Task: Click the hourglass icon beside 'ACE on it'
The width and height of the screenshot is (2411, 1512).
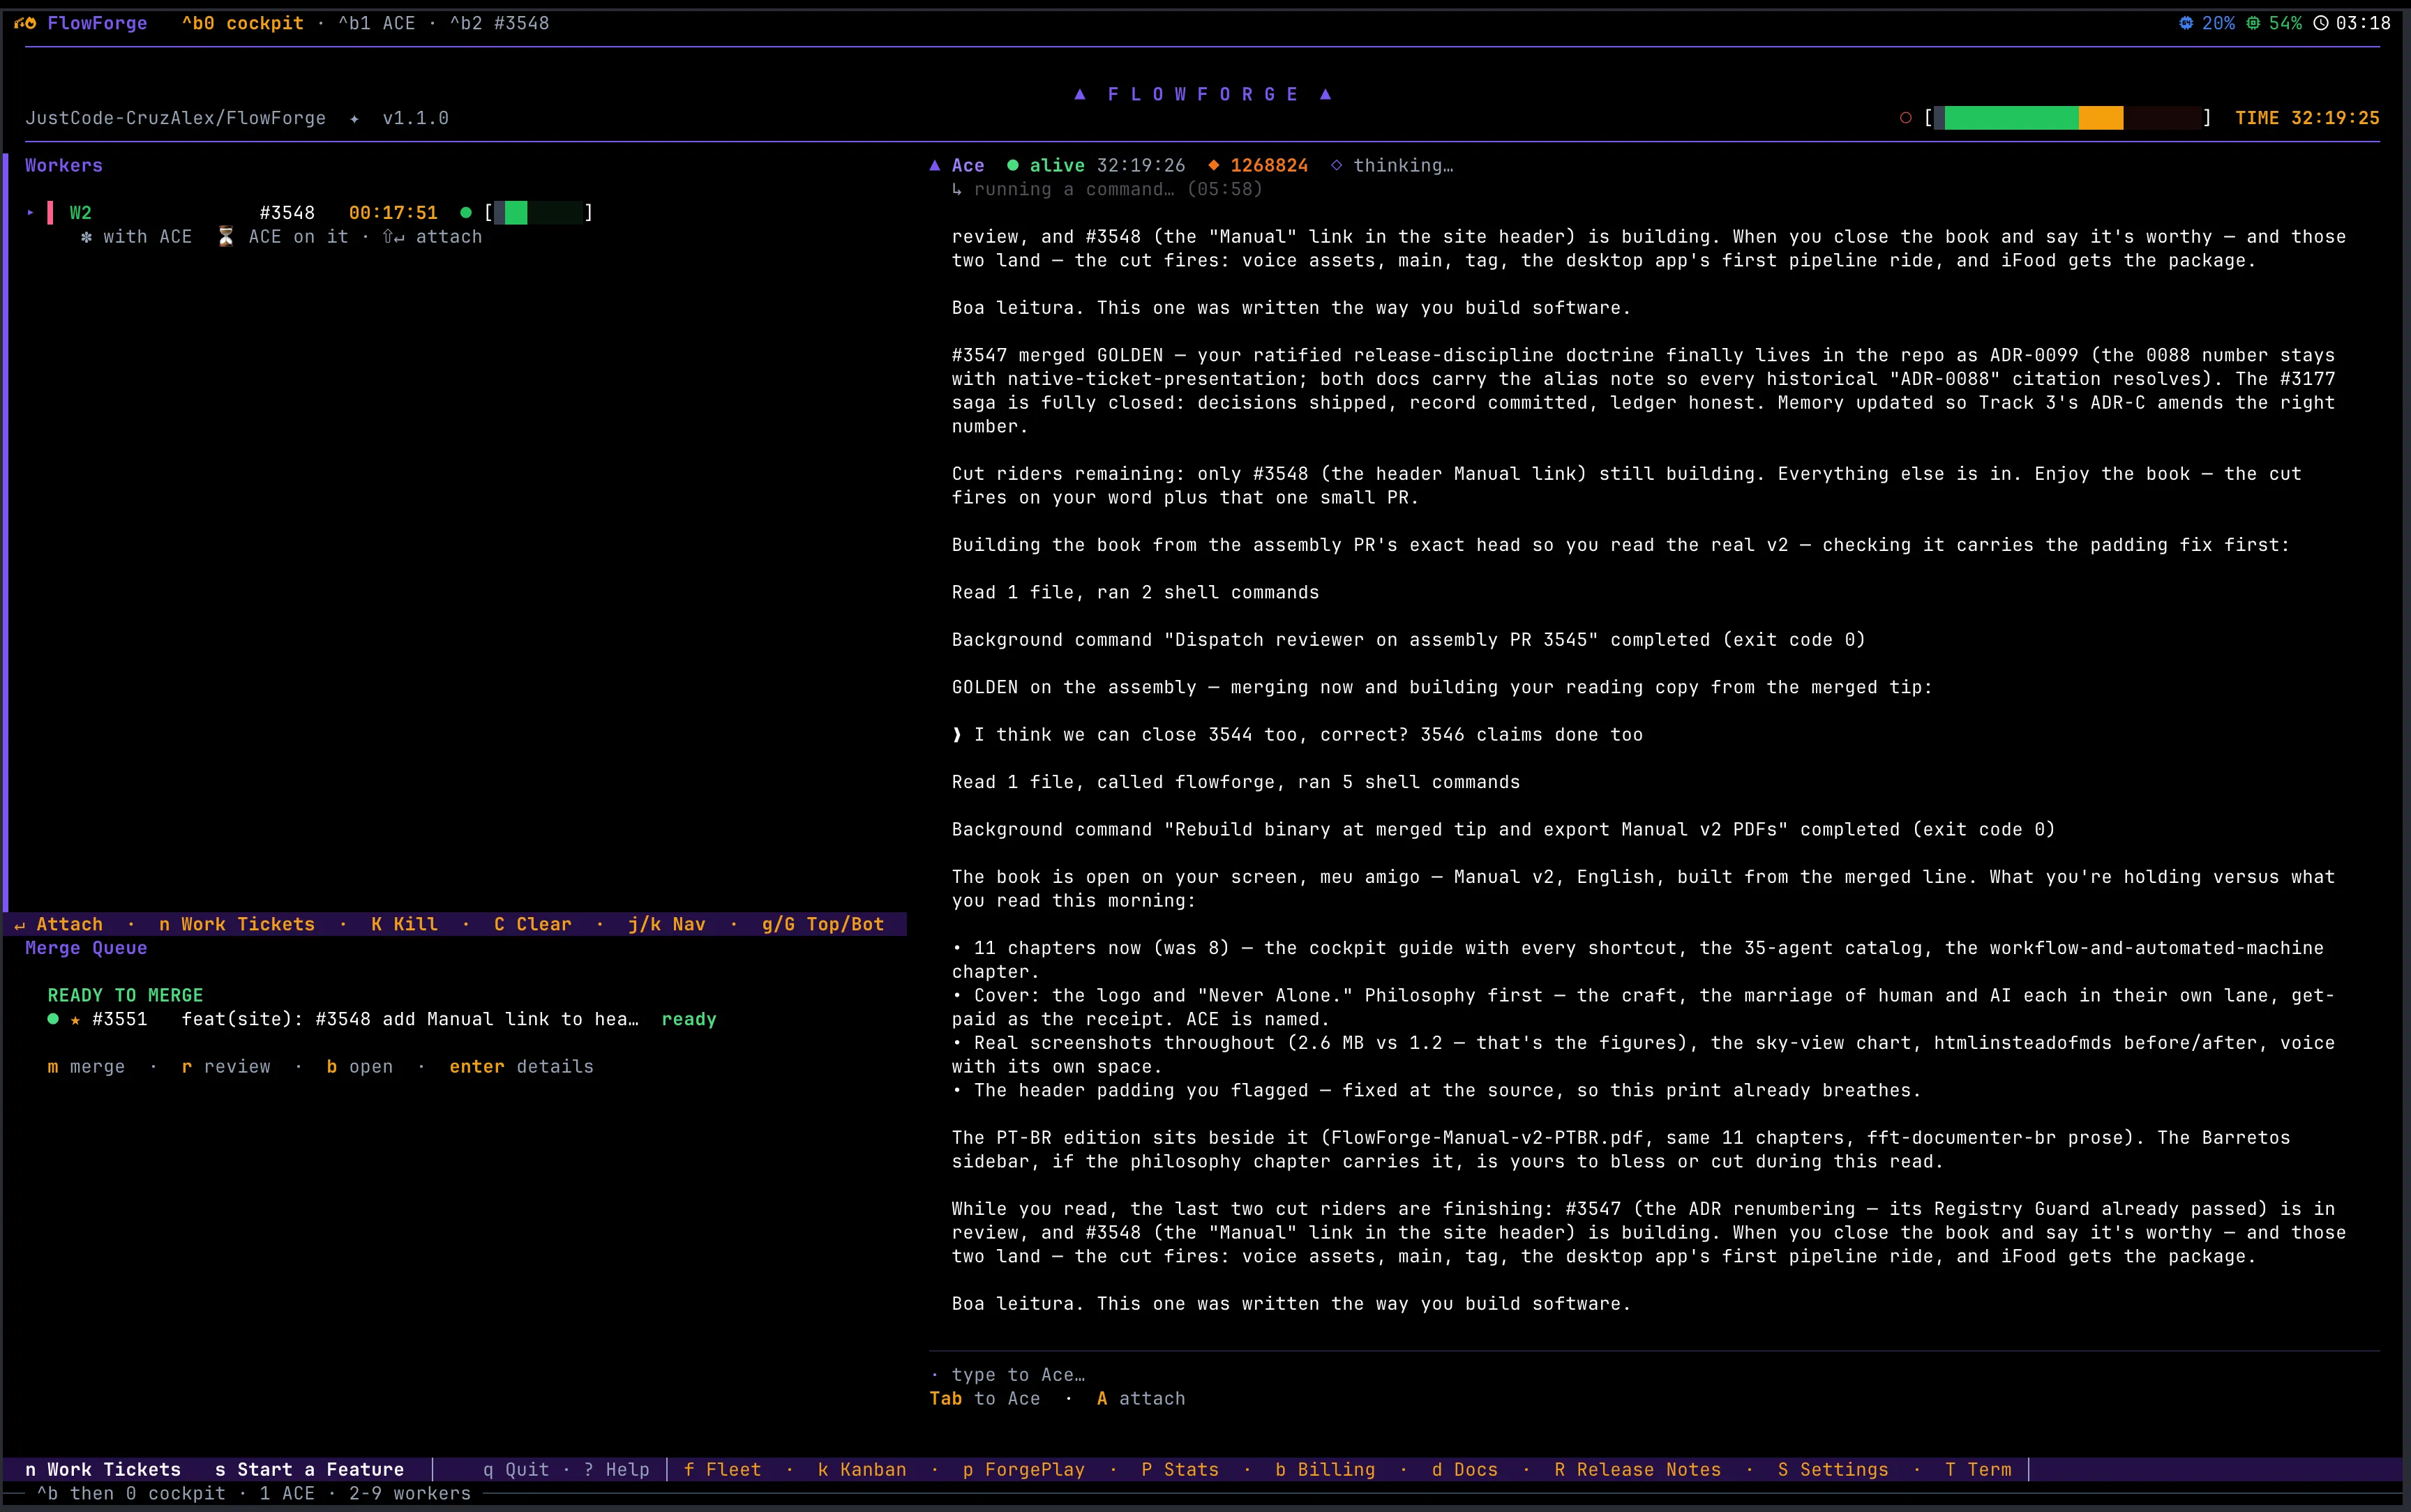Action: click(226, 237)
